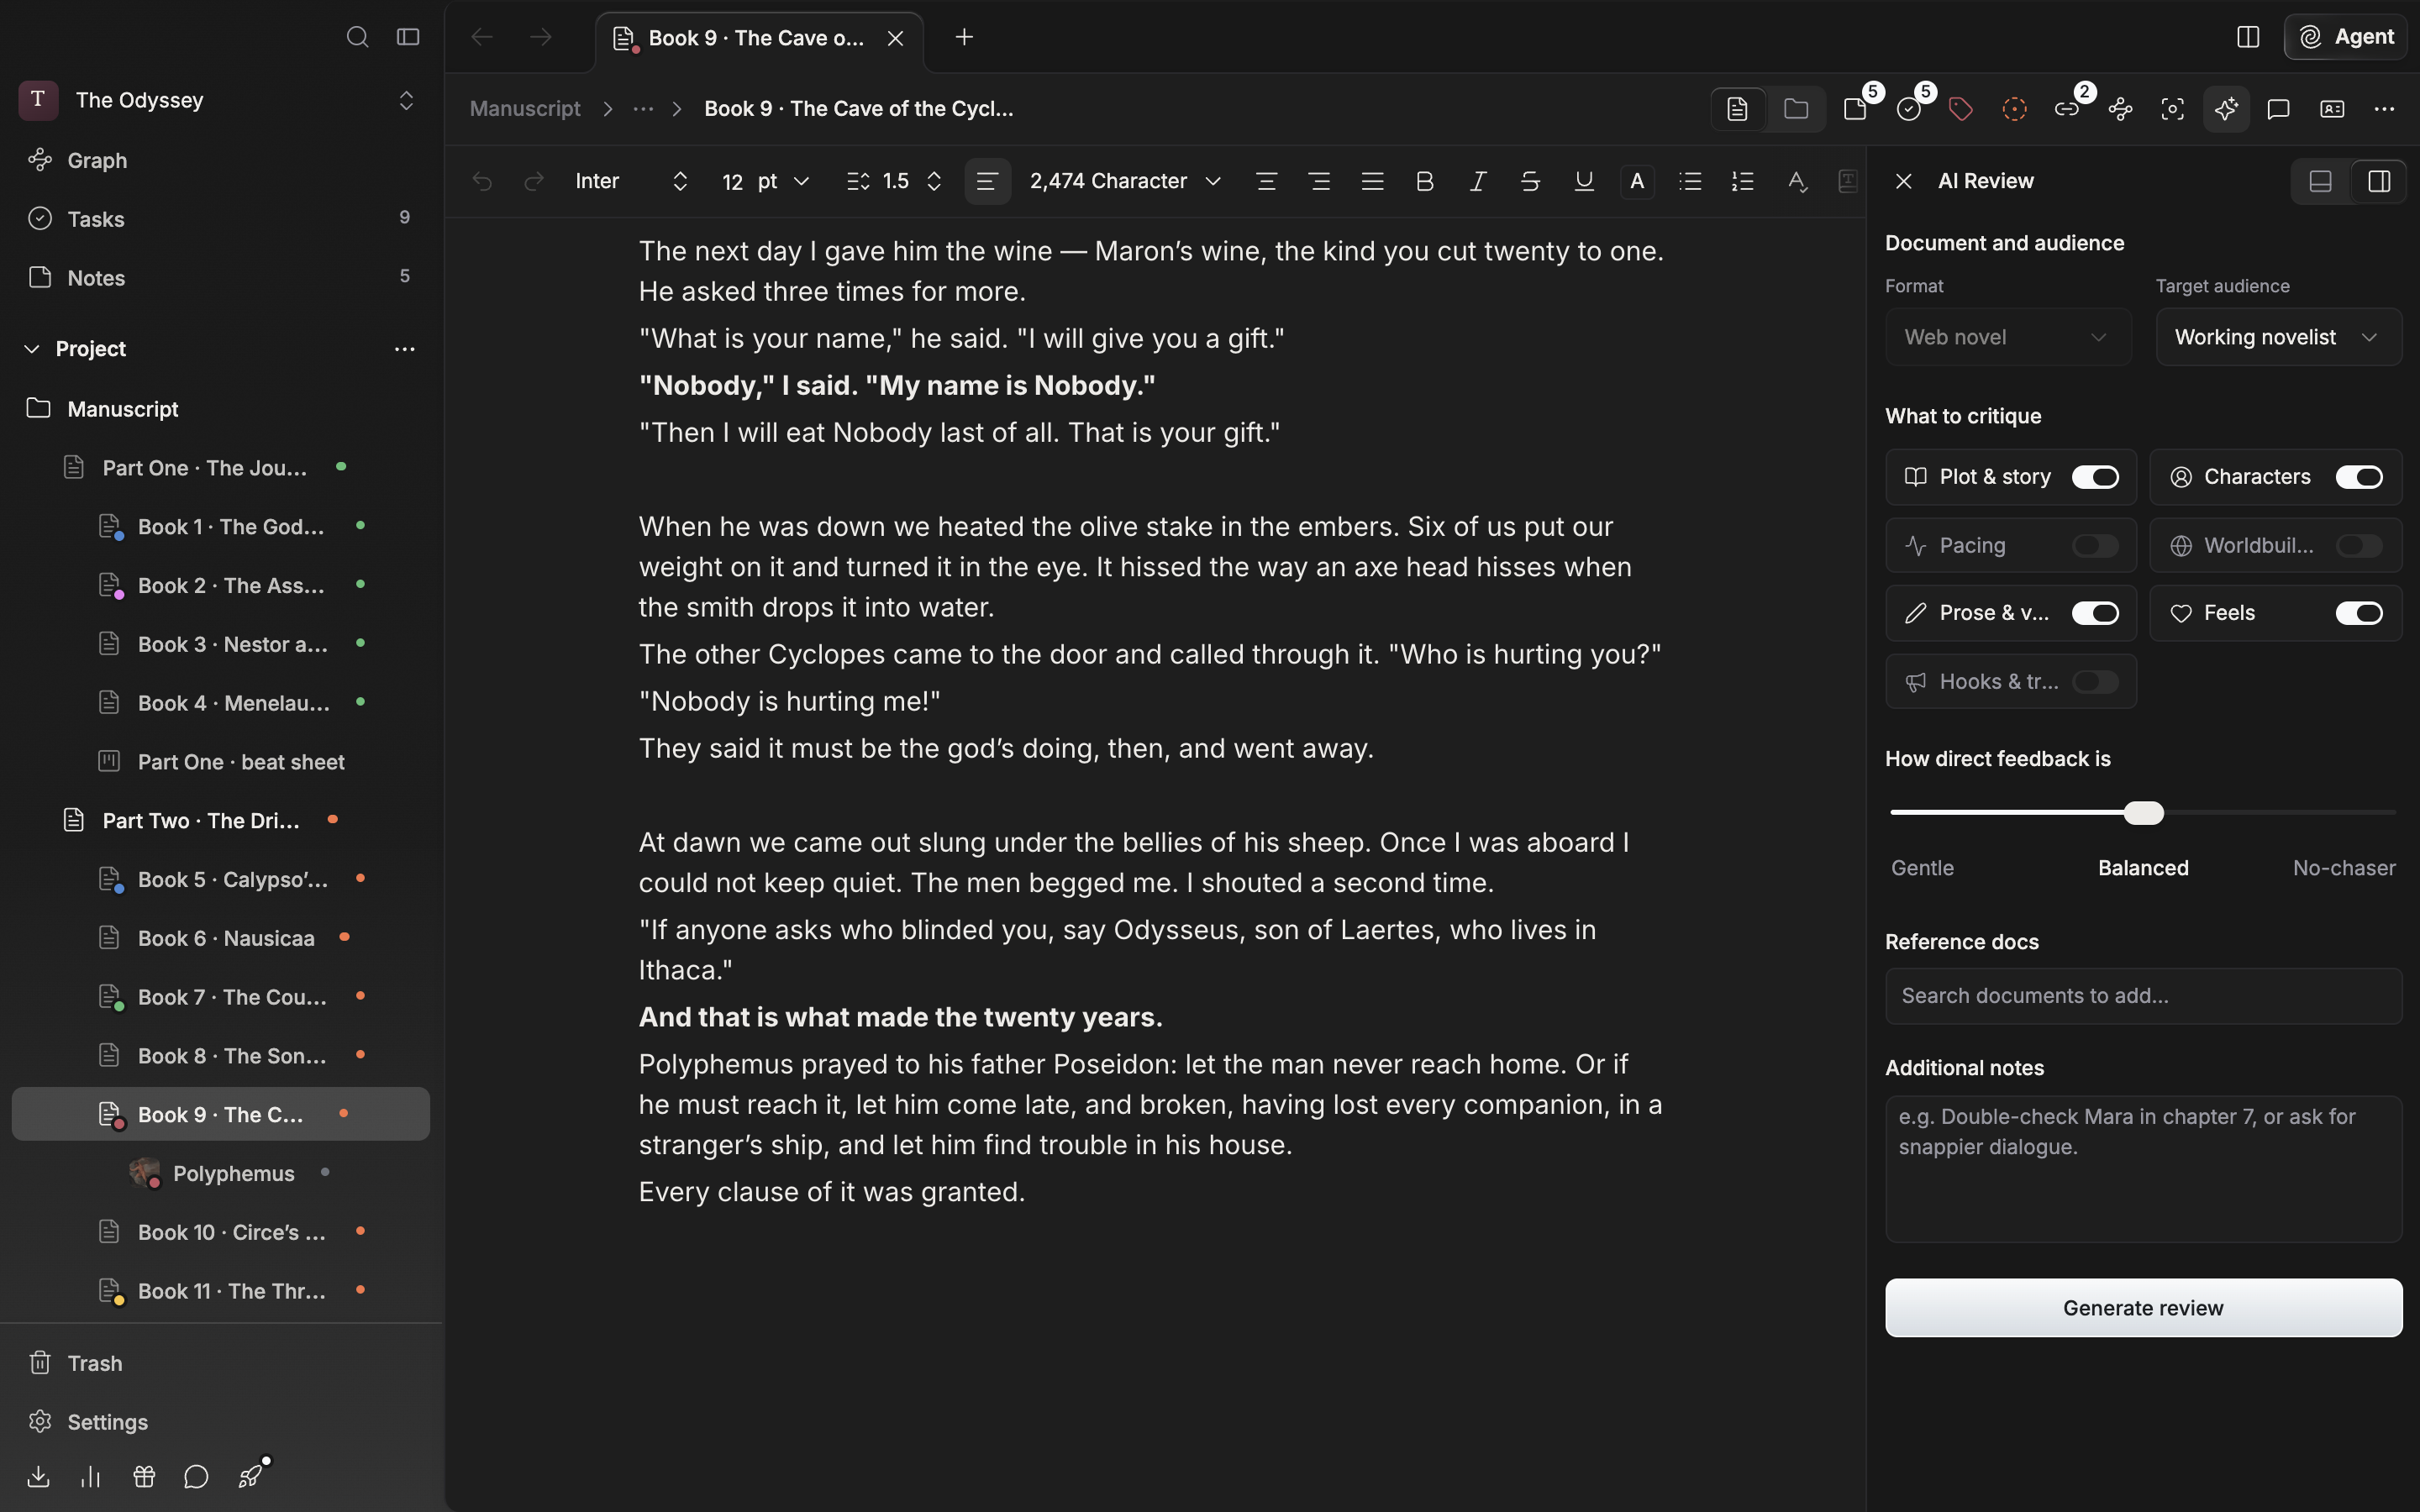Click the gift icon at sidebar bottom
The image size is (2420, 1512).
coord(144,1477)
